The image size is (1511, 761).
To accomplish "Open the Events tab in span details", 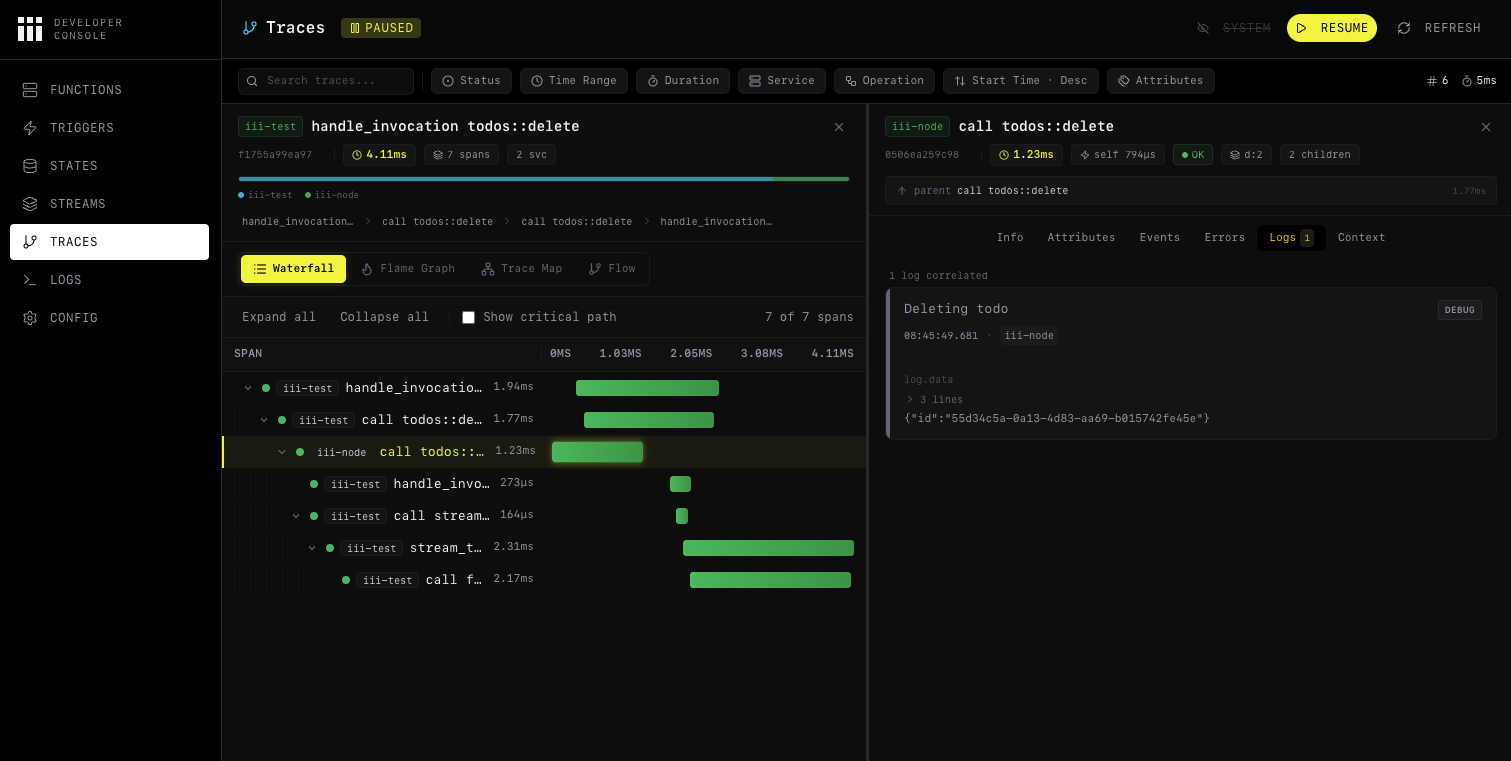I will pyautogui.click(x=1159, y=237).
